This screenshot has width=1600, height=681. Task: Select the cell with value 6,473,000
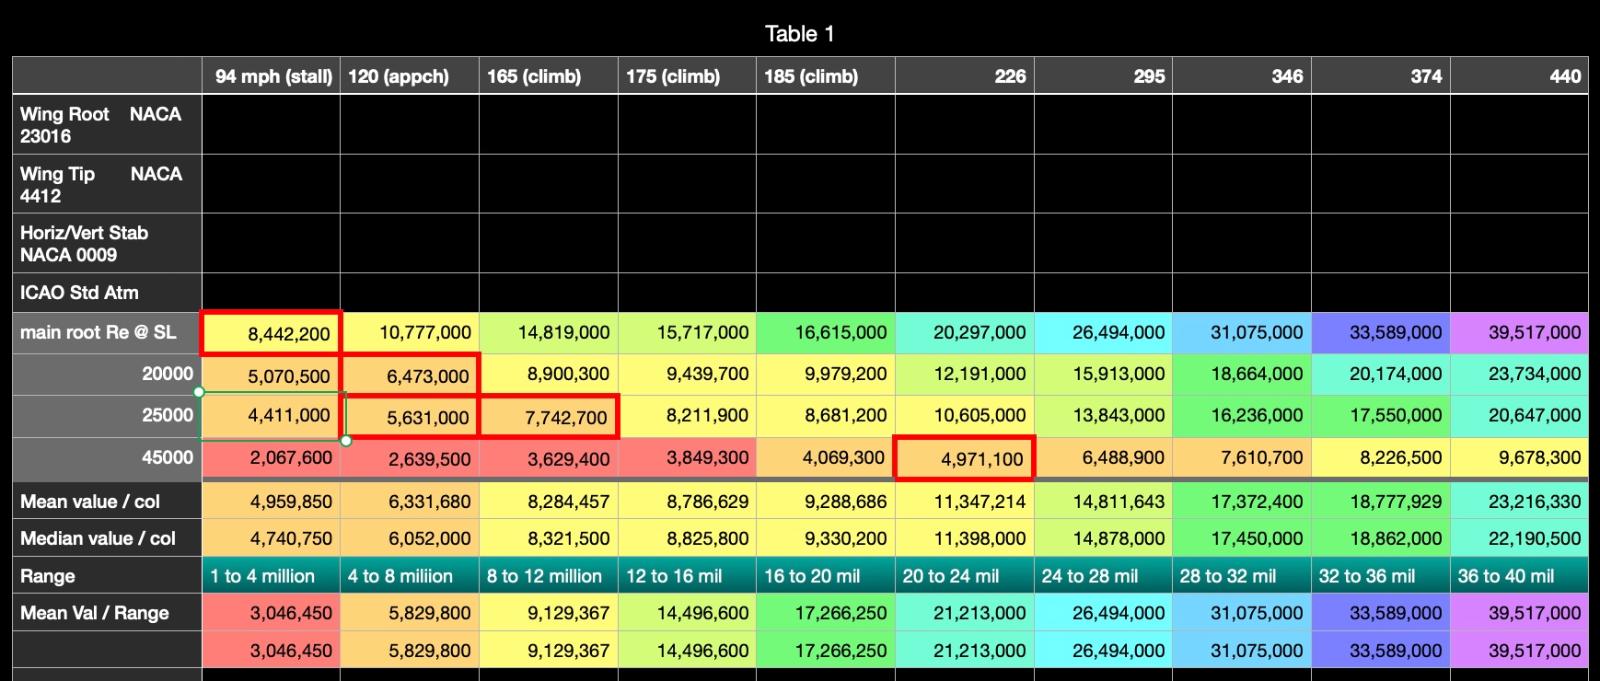point(409,375)
